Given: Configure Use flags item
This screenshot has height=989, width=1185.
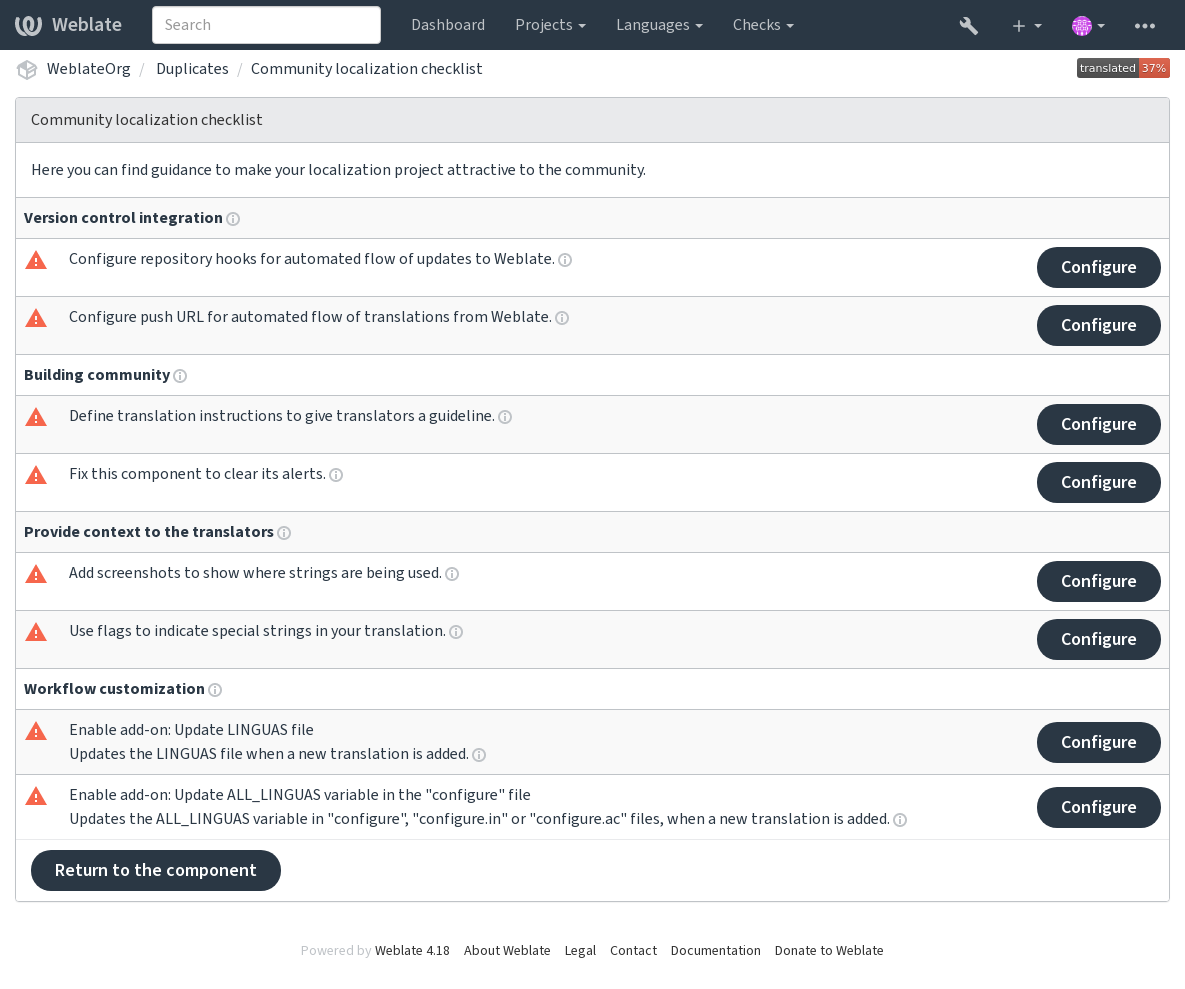Looking at the screenshot, I should [x=1098, y=640].
